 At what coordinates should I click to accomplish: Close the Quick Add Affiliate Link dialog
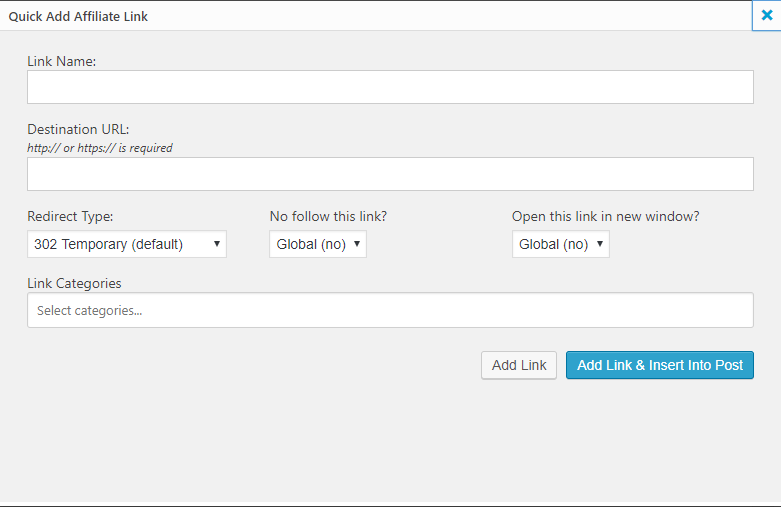point(766,16)
